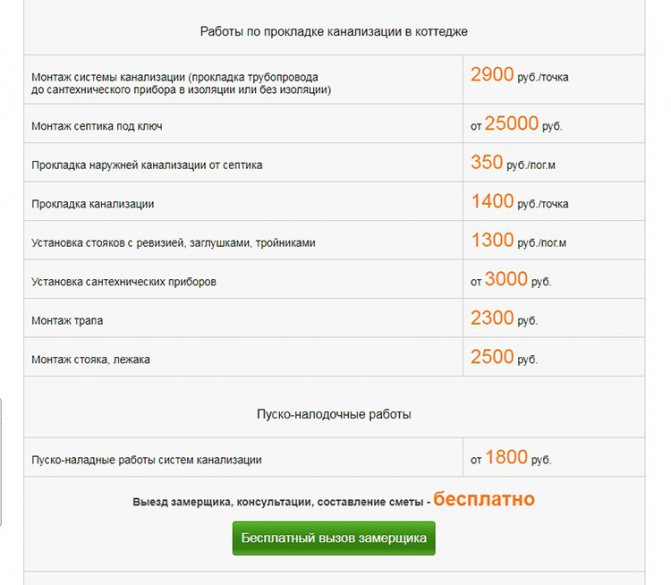Screen dimensions: 671x585
Task: Click the 2900 руб./точка price
Action: 520,75
